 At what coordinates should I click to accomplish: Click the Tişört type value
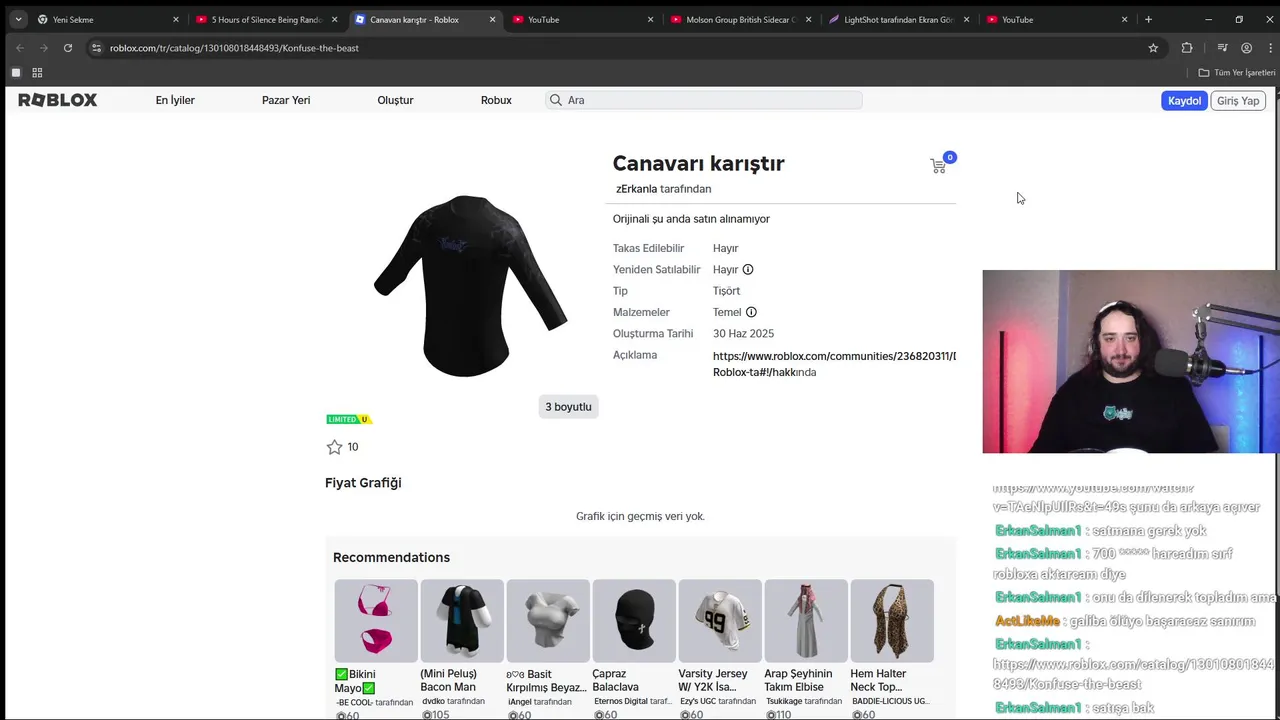pyautogui.click(x=726, y=291)
